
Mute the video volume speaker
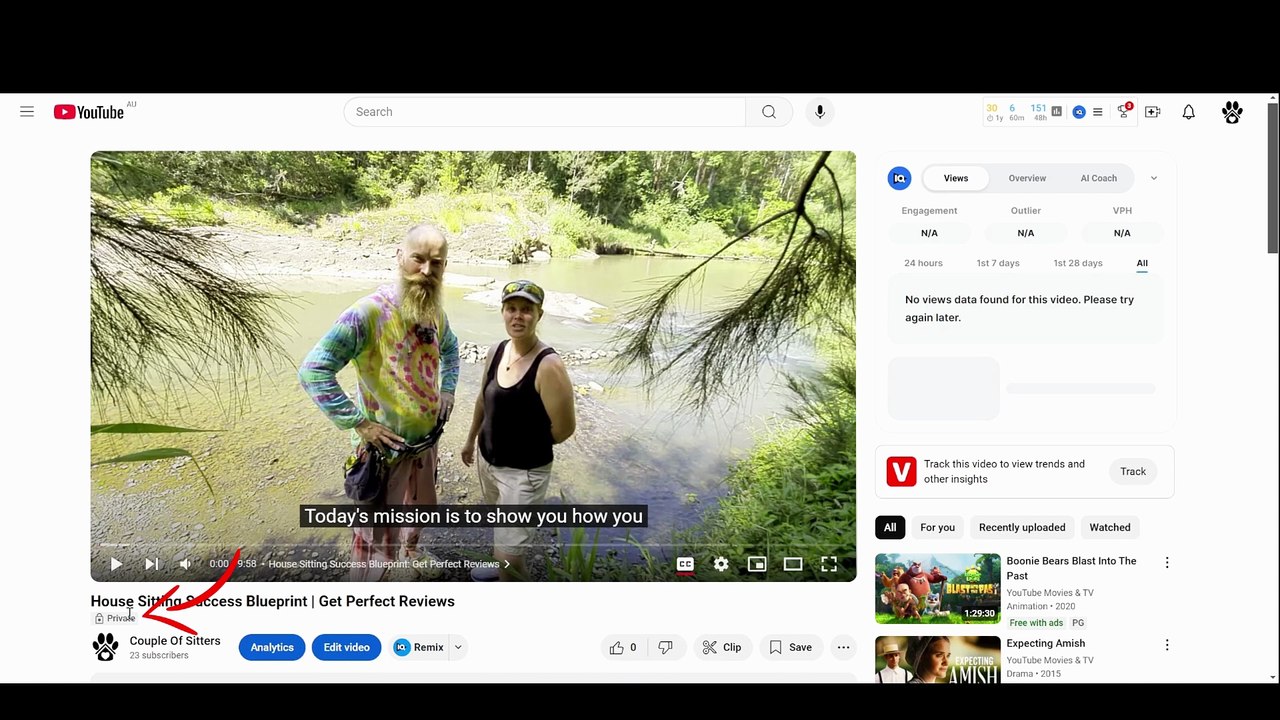[x=185, y=564]
